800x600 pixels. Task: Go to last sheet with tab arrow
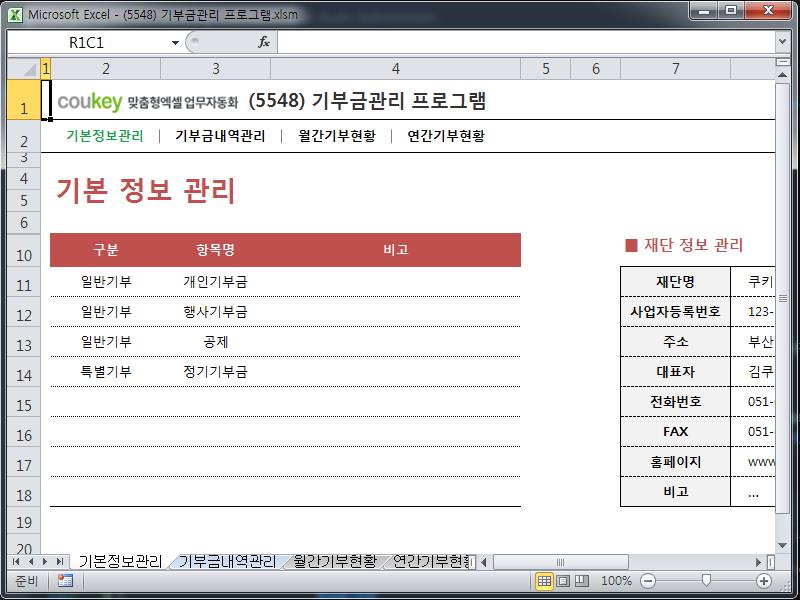[60, 562]
